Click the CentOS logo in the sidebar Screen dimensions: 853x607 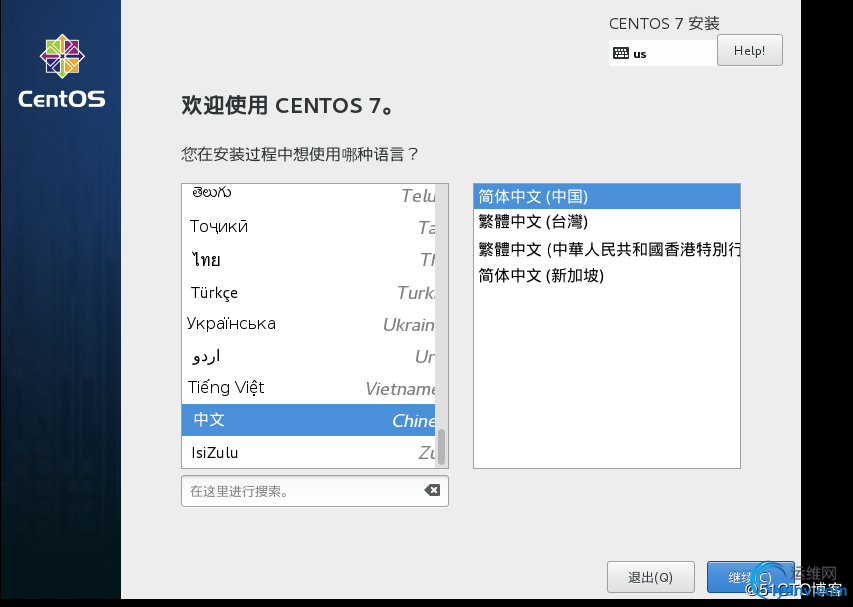click(61, 71)
